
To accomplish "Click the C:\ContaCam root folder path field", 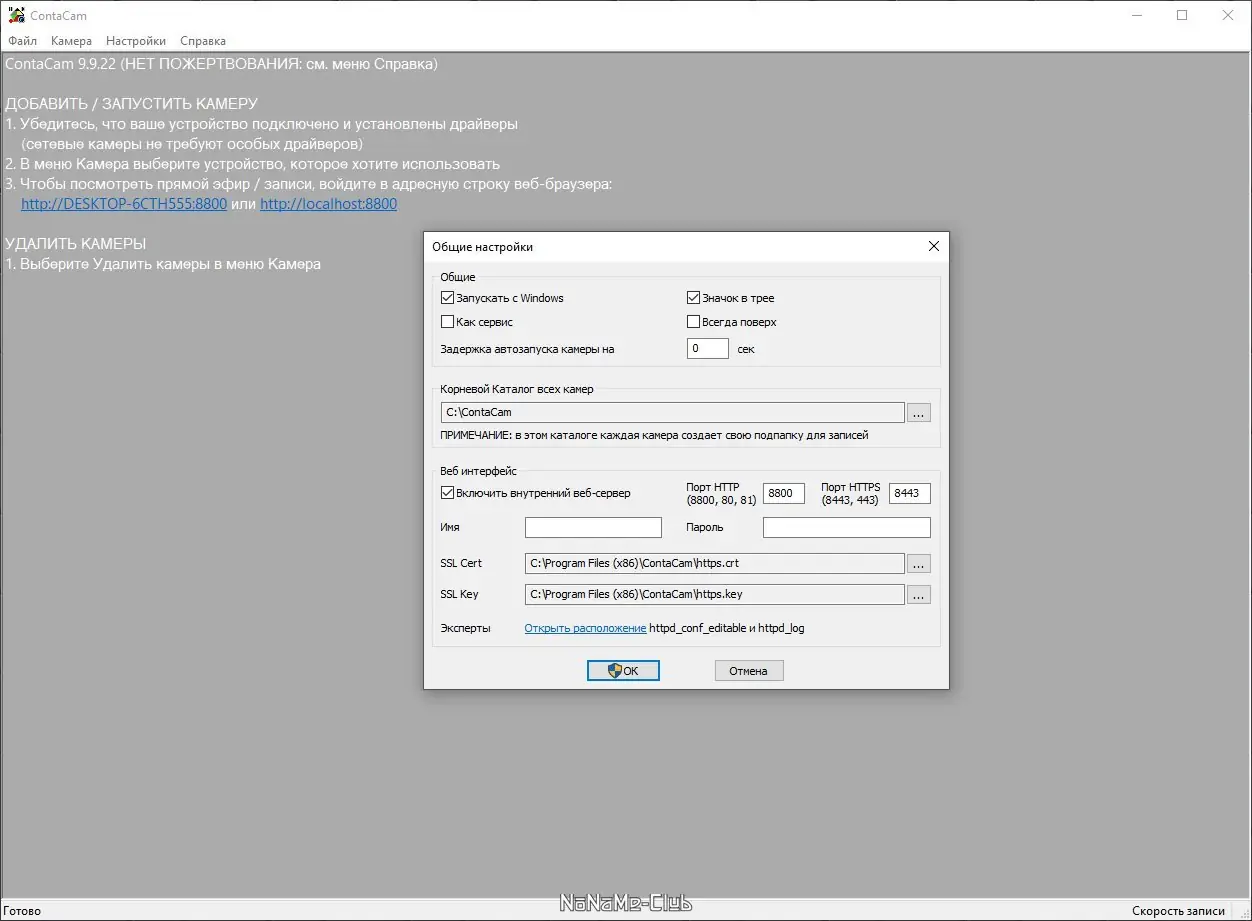I will click(x=673, y=412).
